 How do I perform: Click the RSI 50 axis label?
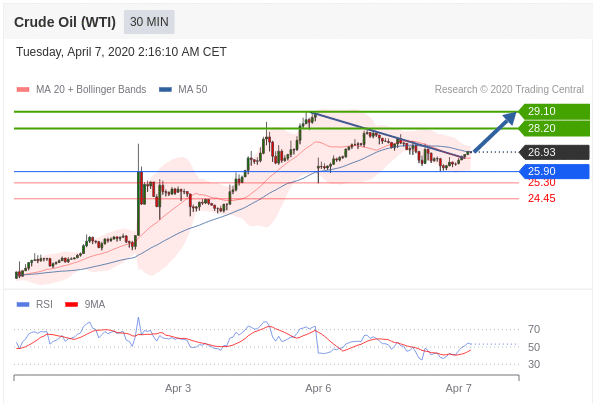[534, 347]
